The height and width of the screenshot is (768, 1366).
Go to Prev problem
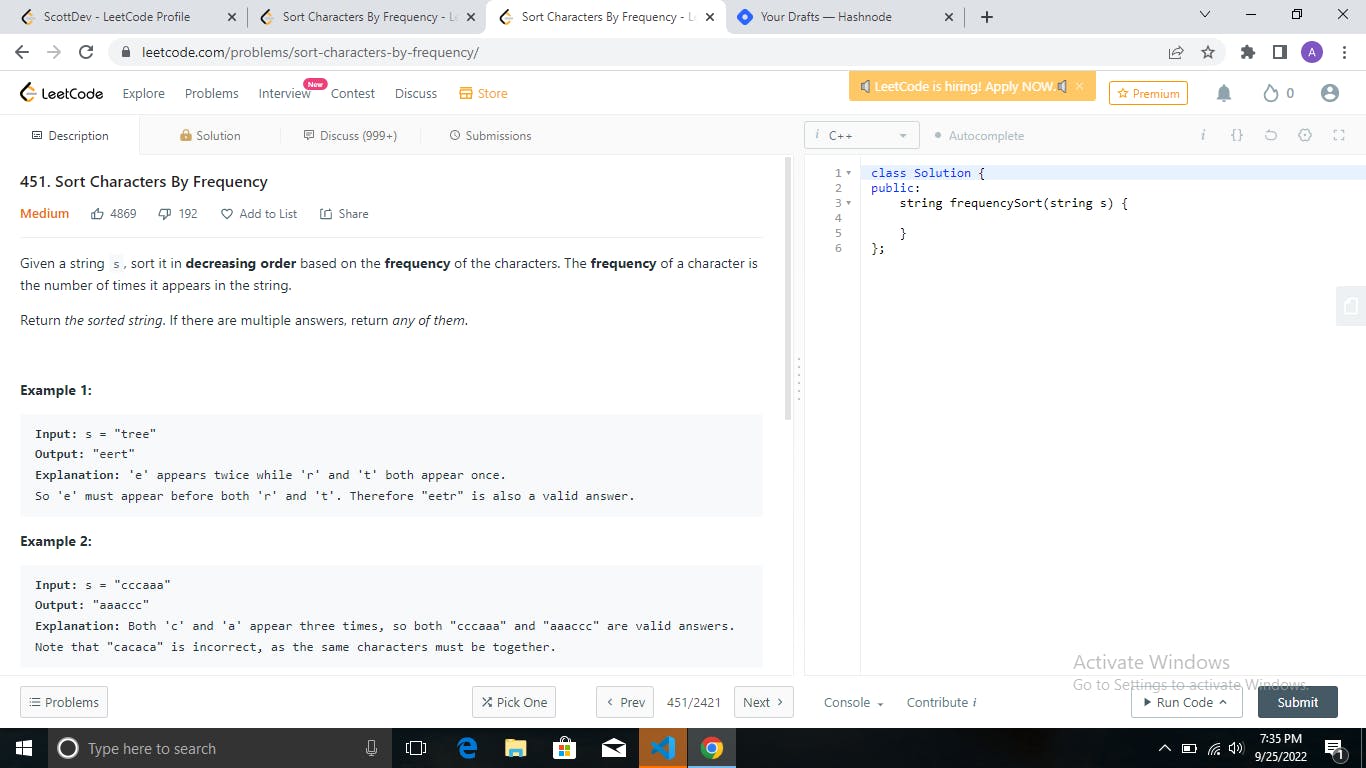(x=625, y=702)
